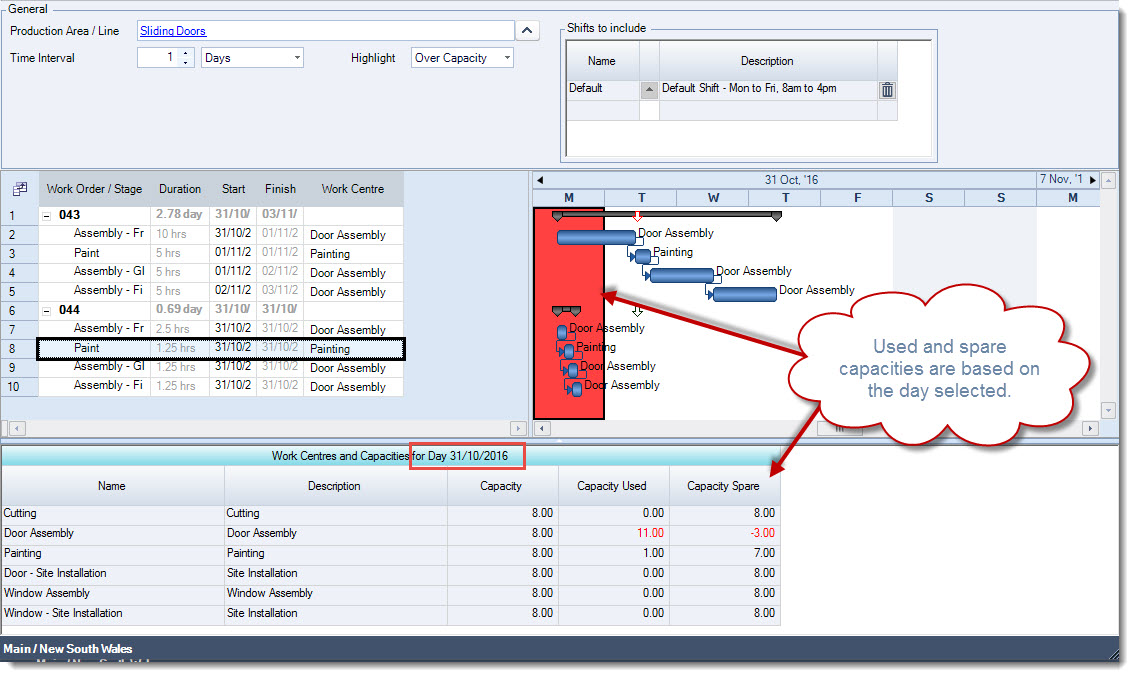Open the Sliding Doors production line link
The height and width of the screenshot is (677, 1134).
point(173,31)
